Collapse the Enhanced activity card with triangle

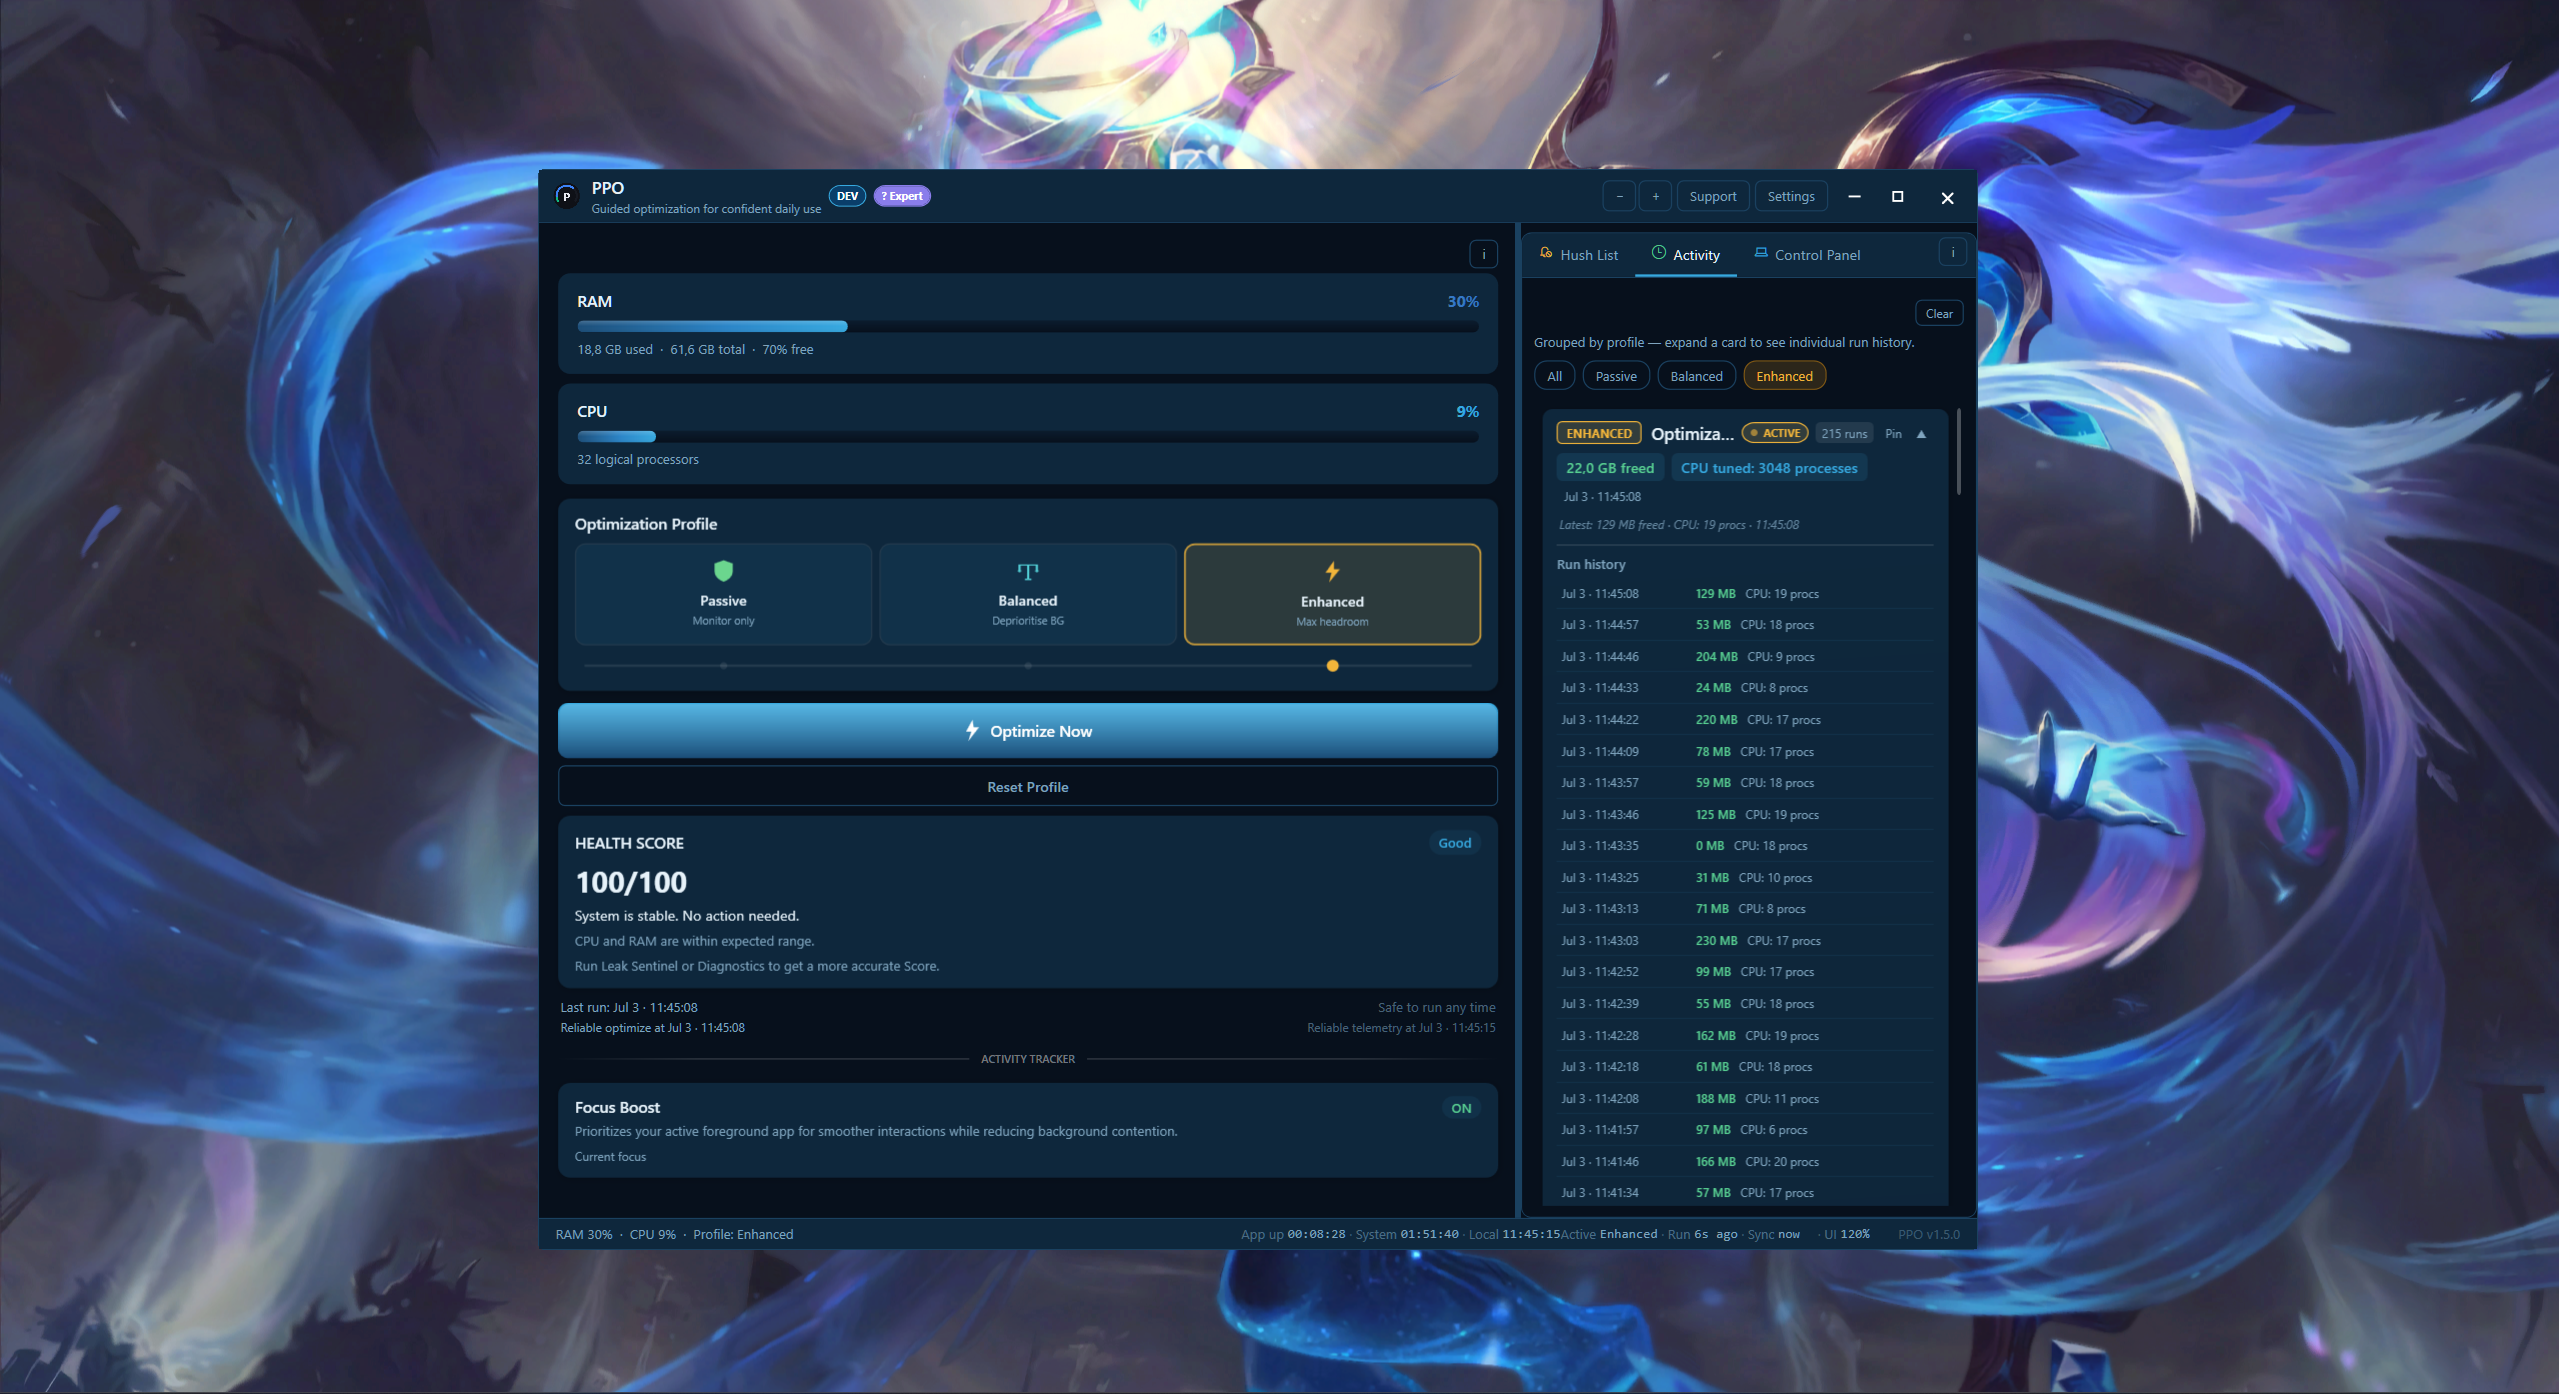point(1921,434)
